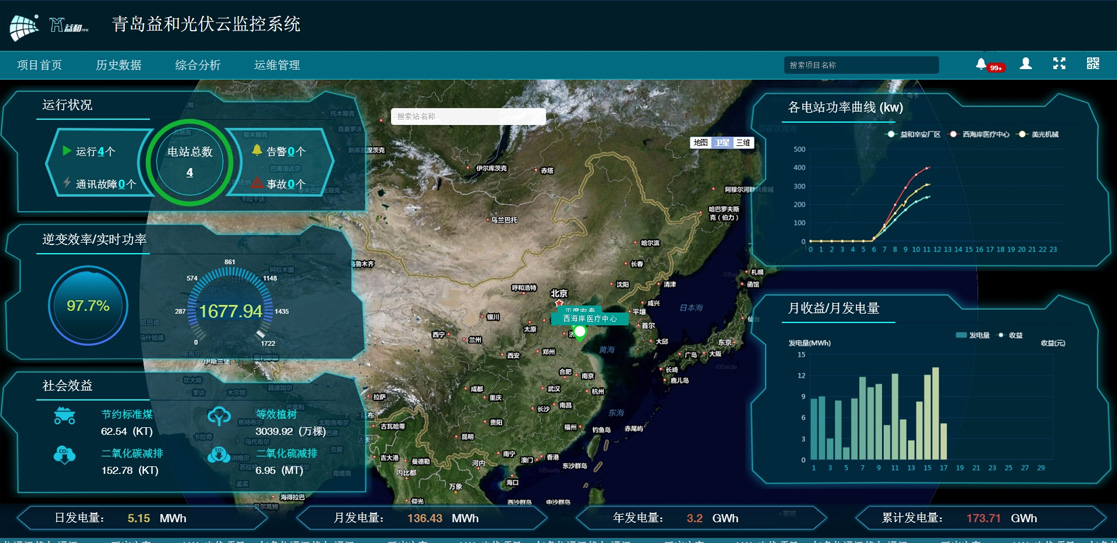This screenshot has height=543, width=1117.
Task: Switch map to 卫星 satellite view
Action: 722,143
